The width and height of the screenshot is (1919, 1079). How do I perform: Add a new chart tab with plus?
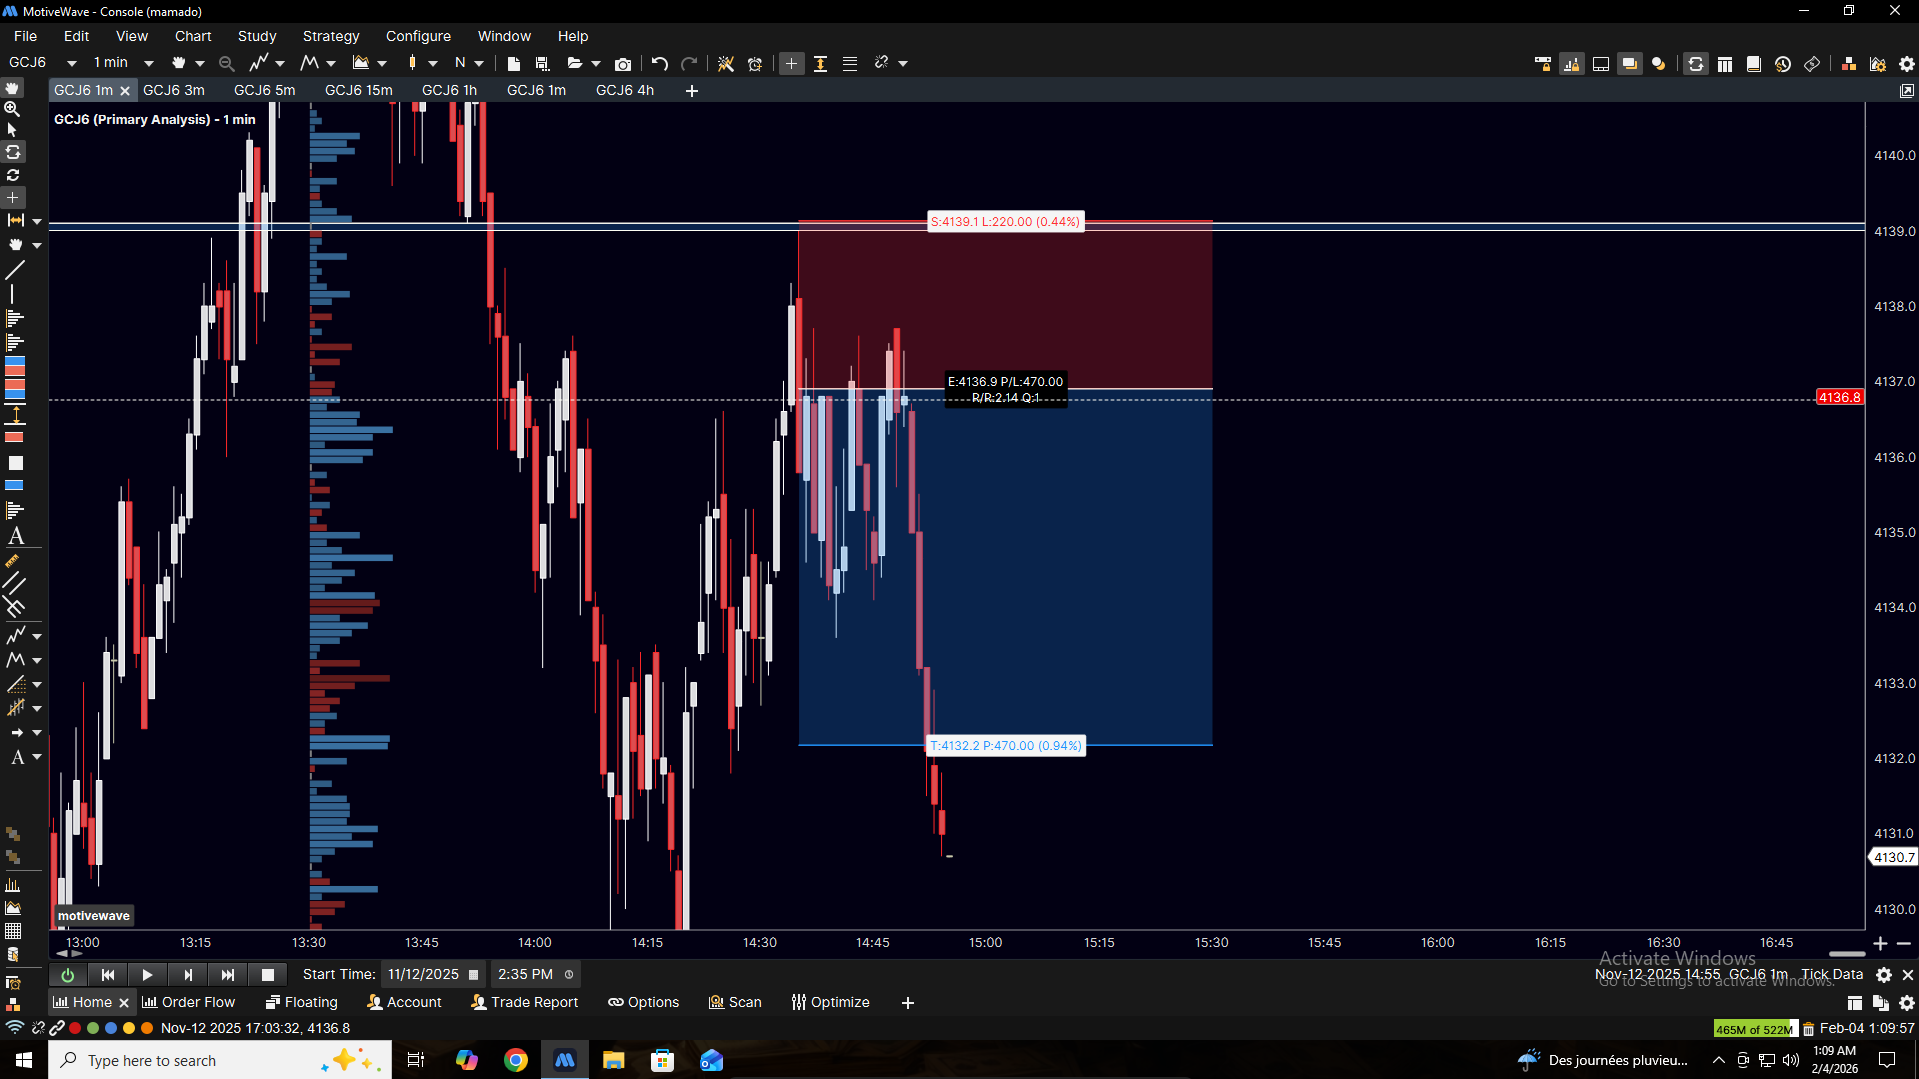coord(692,91)
